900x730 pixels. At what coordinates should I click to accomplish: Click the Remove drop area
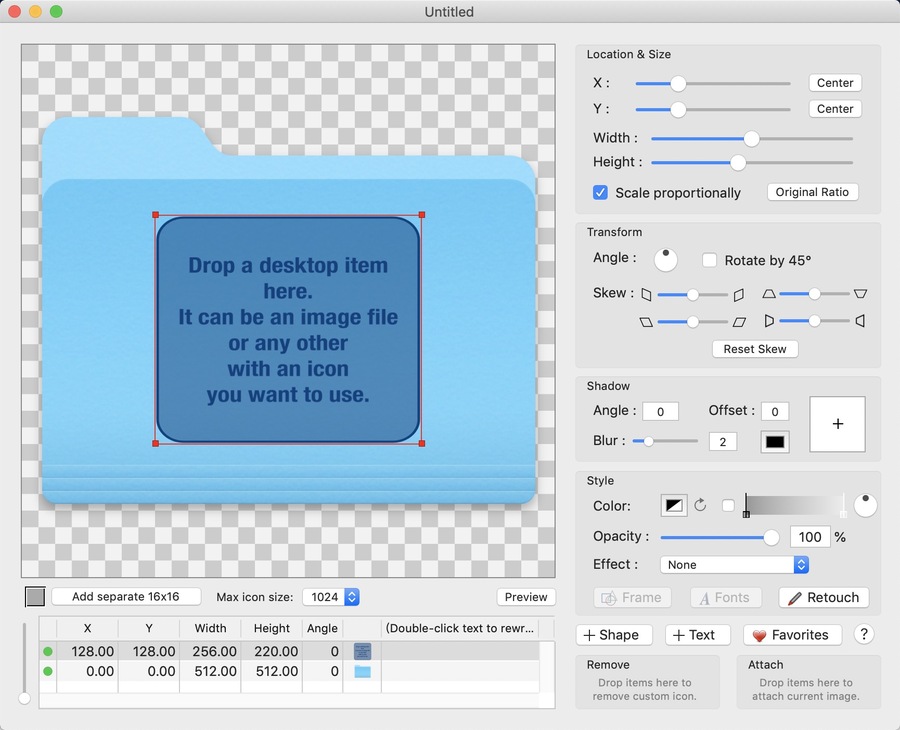pyautogui.click(x=647, y=682)
